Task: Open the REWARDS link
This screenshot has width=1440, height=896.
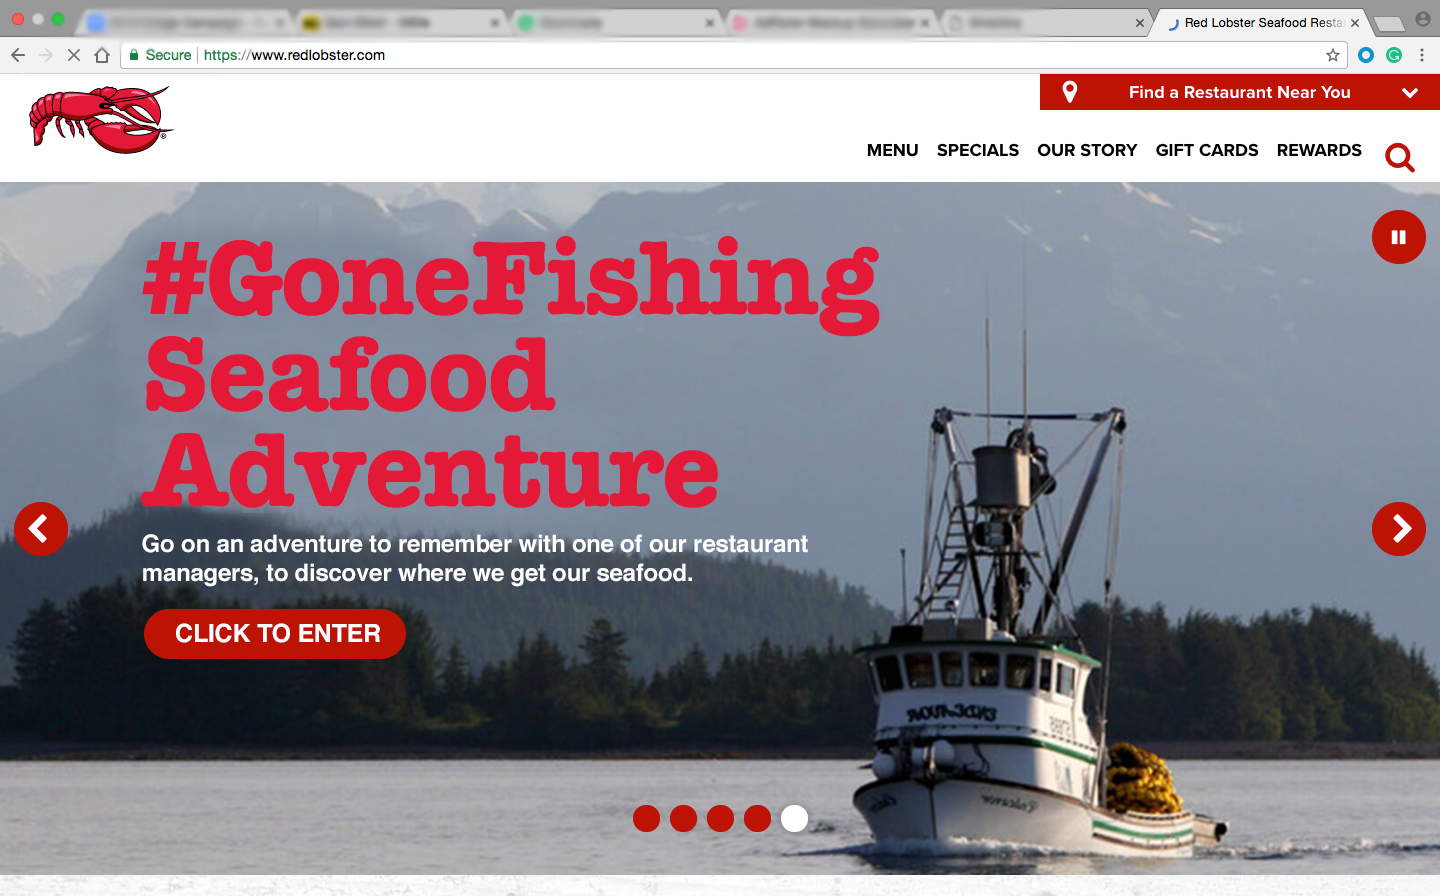Action: (x=1319, y=150)
